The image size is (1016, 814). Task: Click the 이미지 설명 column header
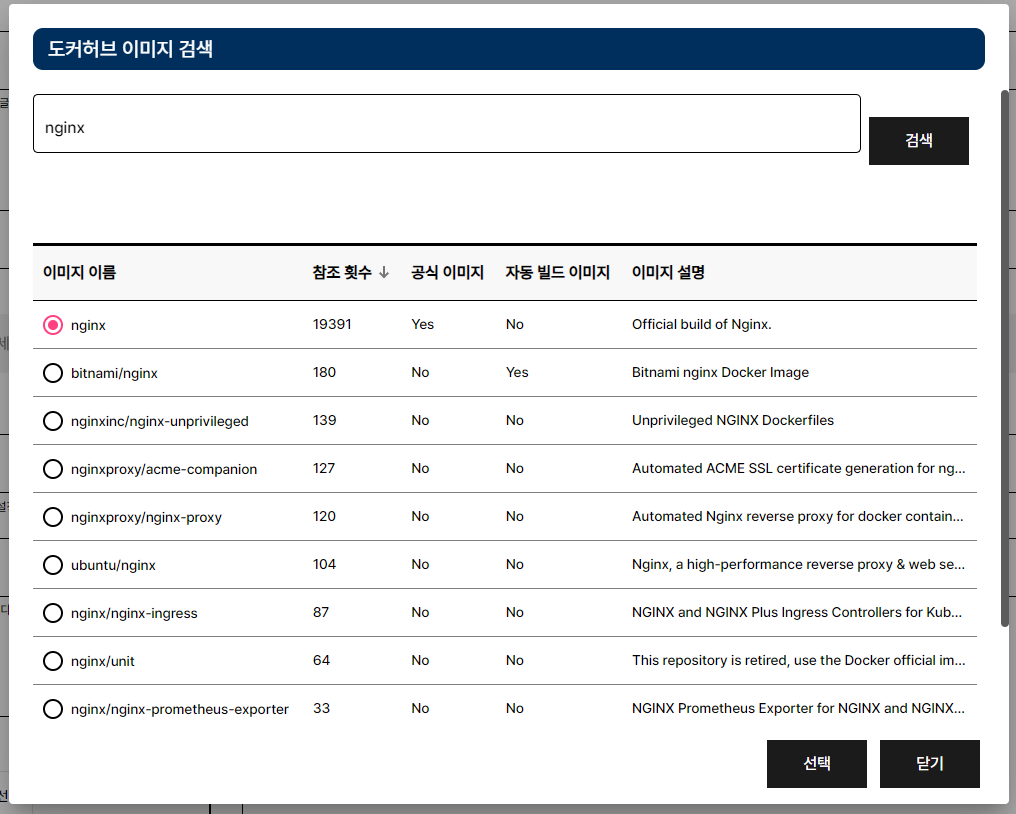[668, 272]
